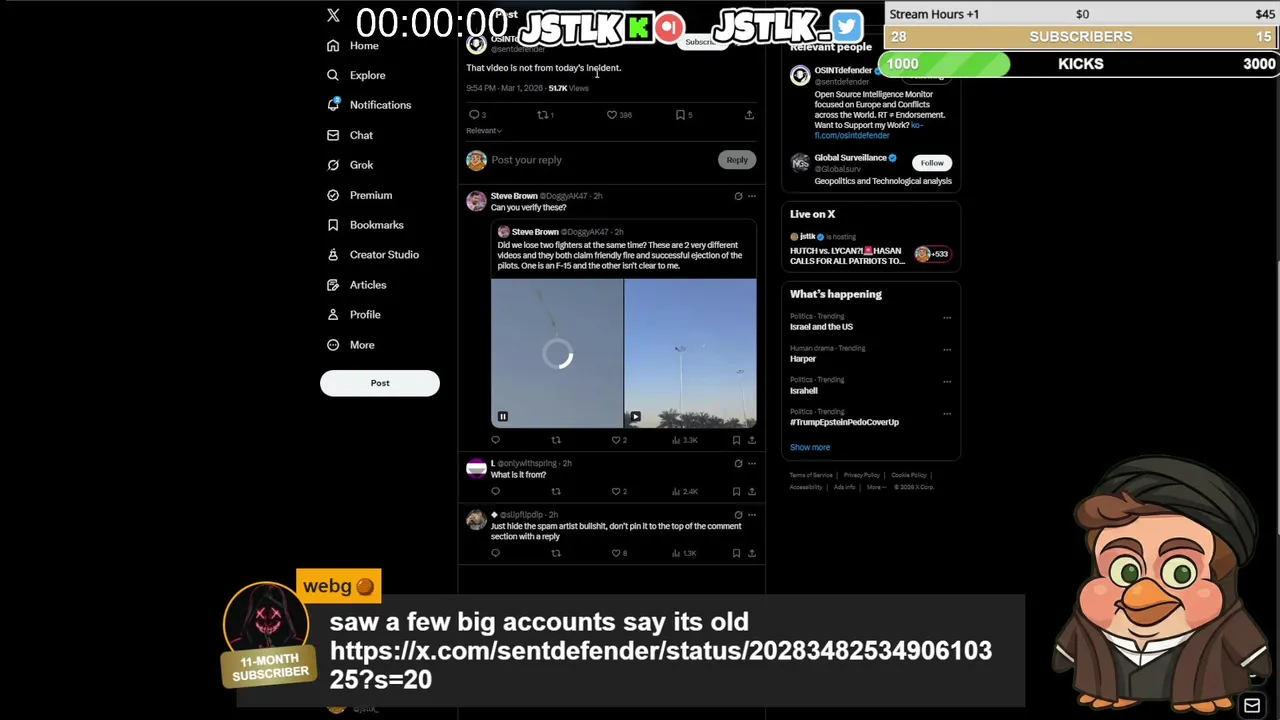Open more options for the Israhell trend
This screenshot has height=720, width=1280.
[x=947, y=381]
